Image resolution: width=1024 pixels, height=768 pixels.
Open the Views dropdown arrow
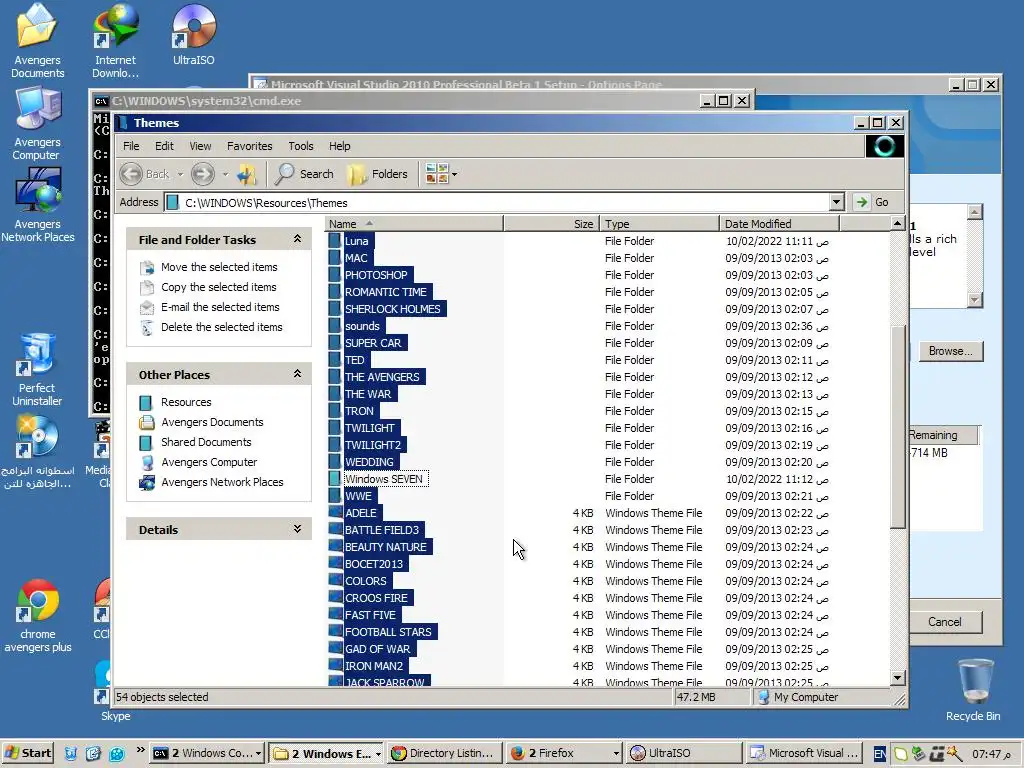point(455,174)
